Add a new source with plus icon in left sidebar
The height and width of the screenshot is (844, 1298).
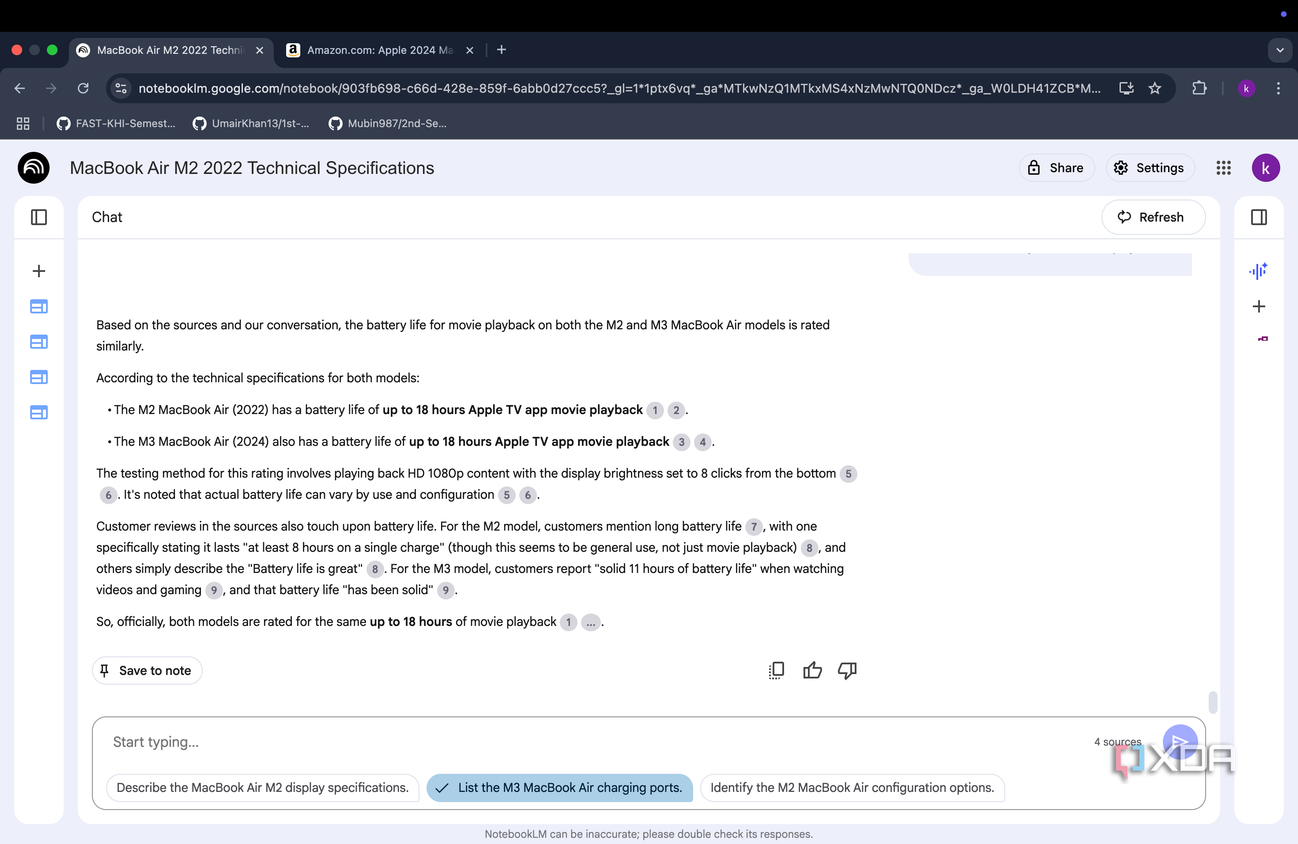pos(39,271)
